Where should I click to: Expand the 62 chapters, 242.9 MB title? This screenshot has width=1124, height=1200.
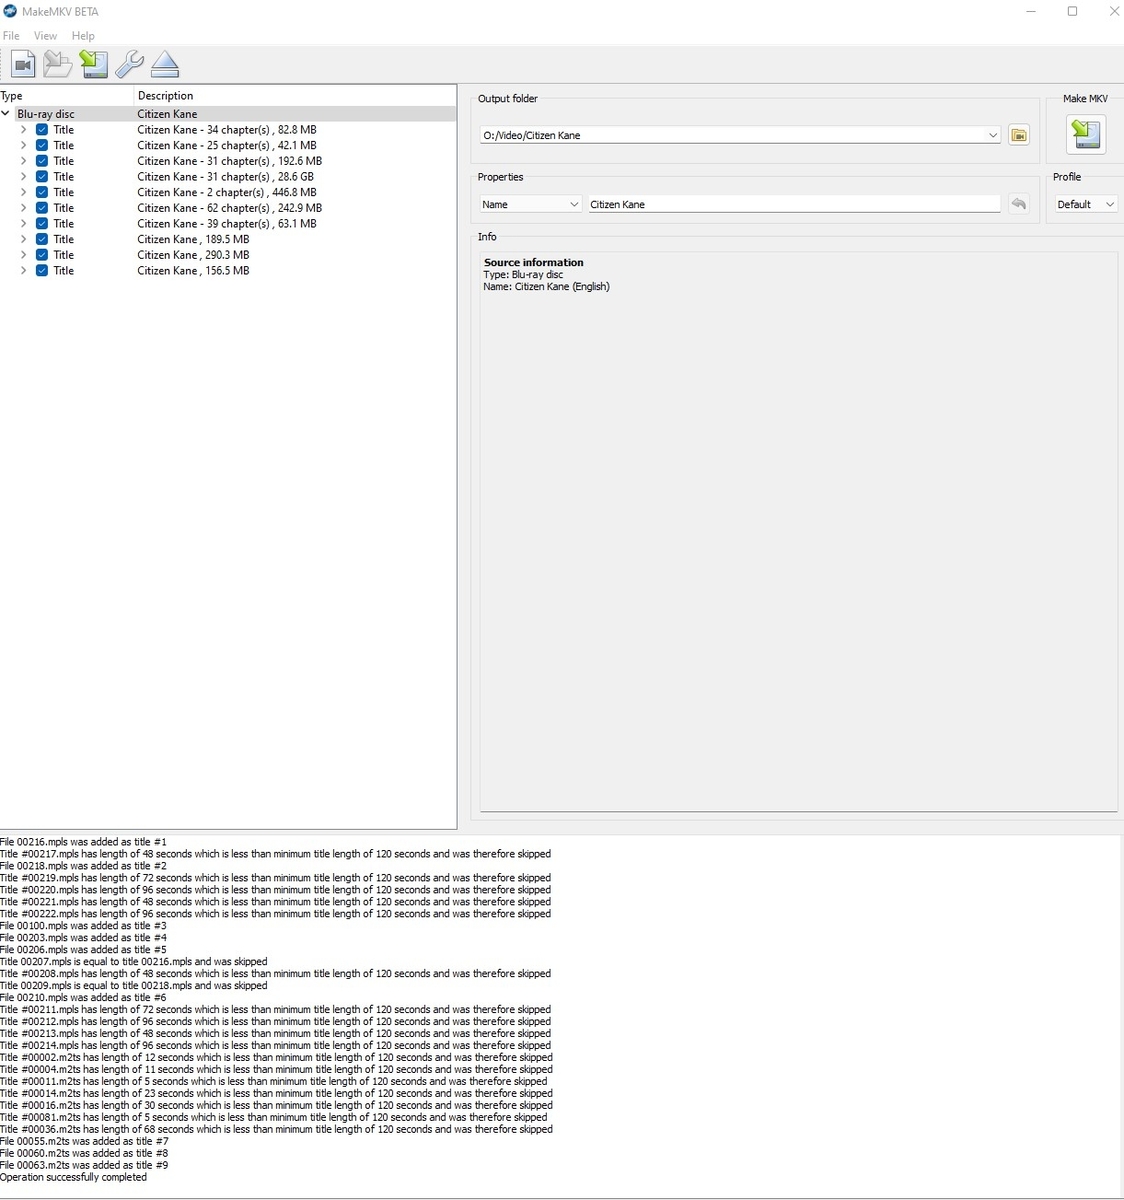click(24, 208)
